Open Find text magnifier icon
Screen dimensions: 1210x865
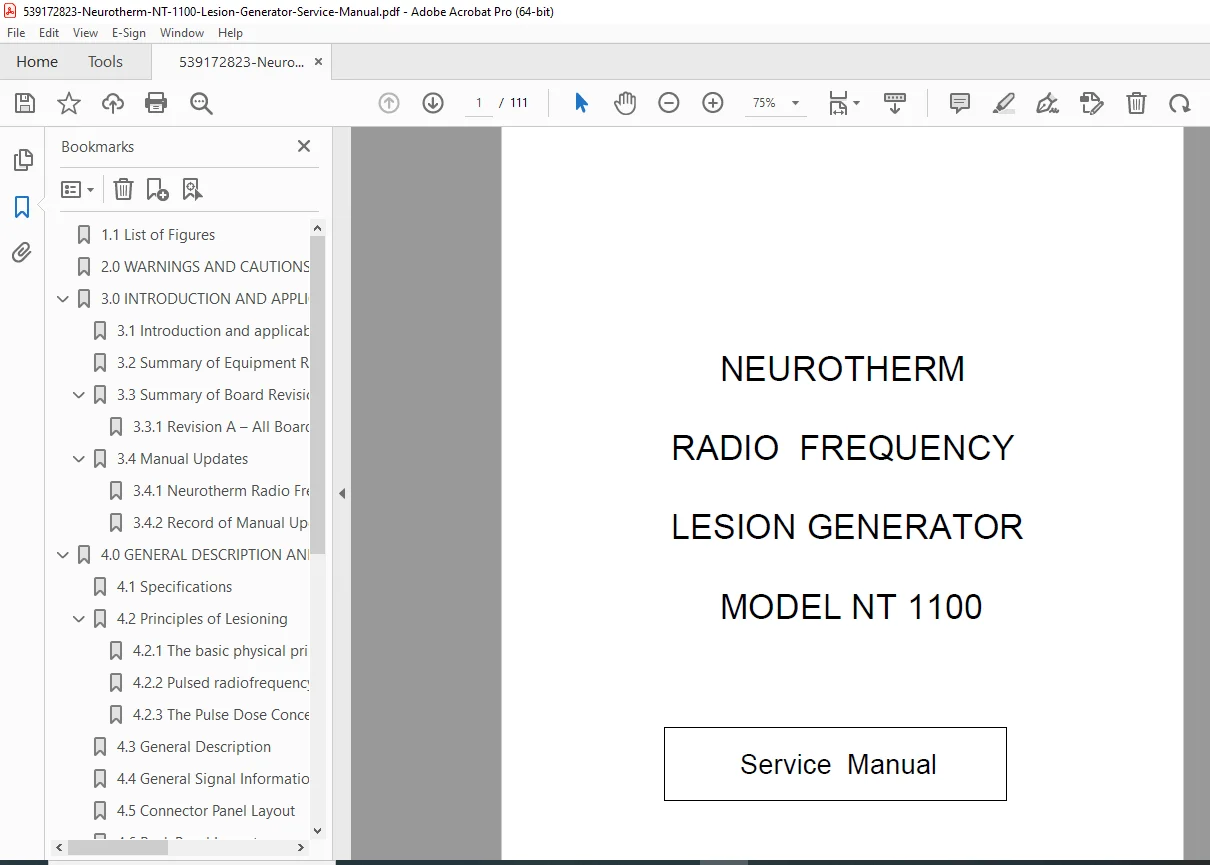pos(201,103)
